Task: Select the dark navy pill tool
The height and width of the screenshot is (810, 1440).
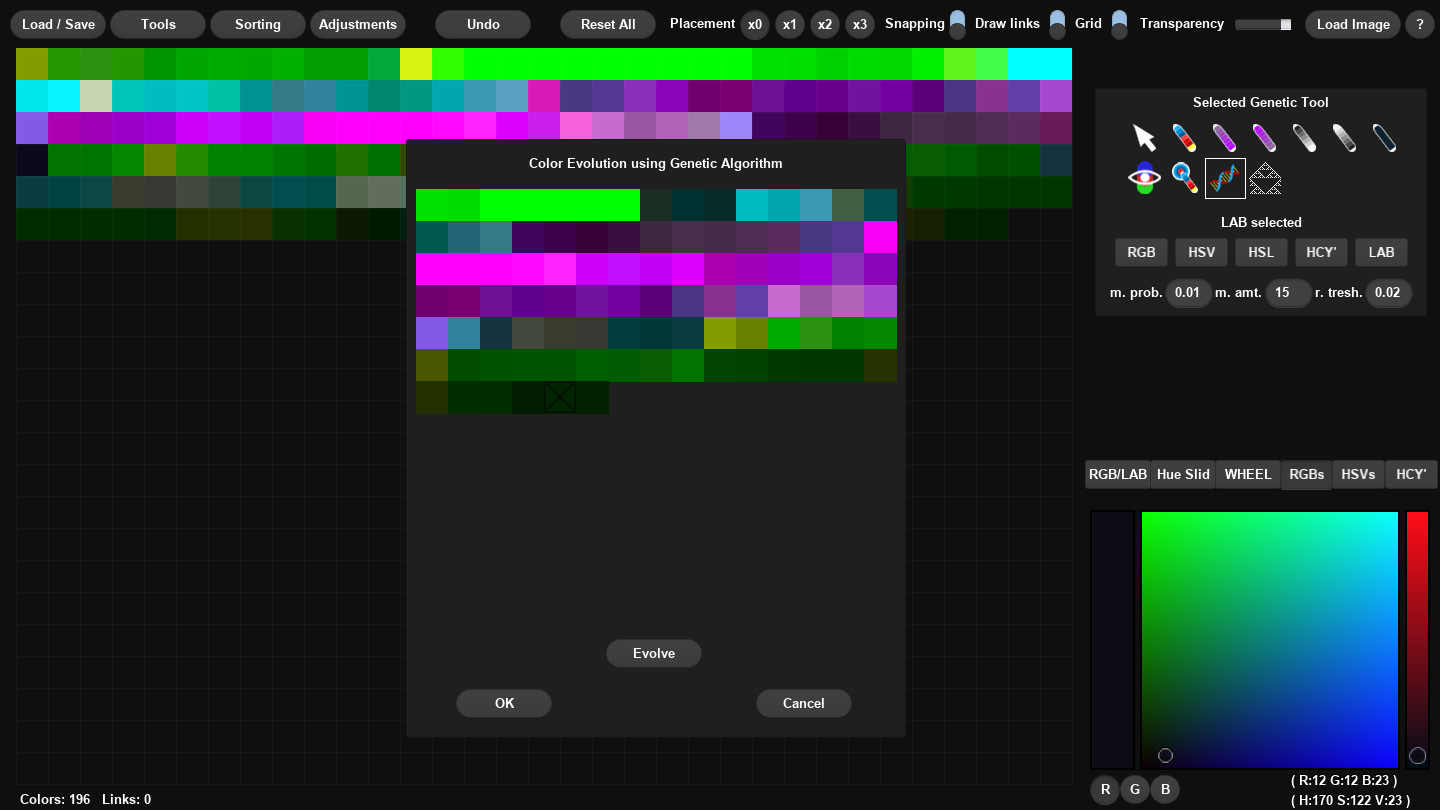Action: [x=1384, y=137]
